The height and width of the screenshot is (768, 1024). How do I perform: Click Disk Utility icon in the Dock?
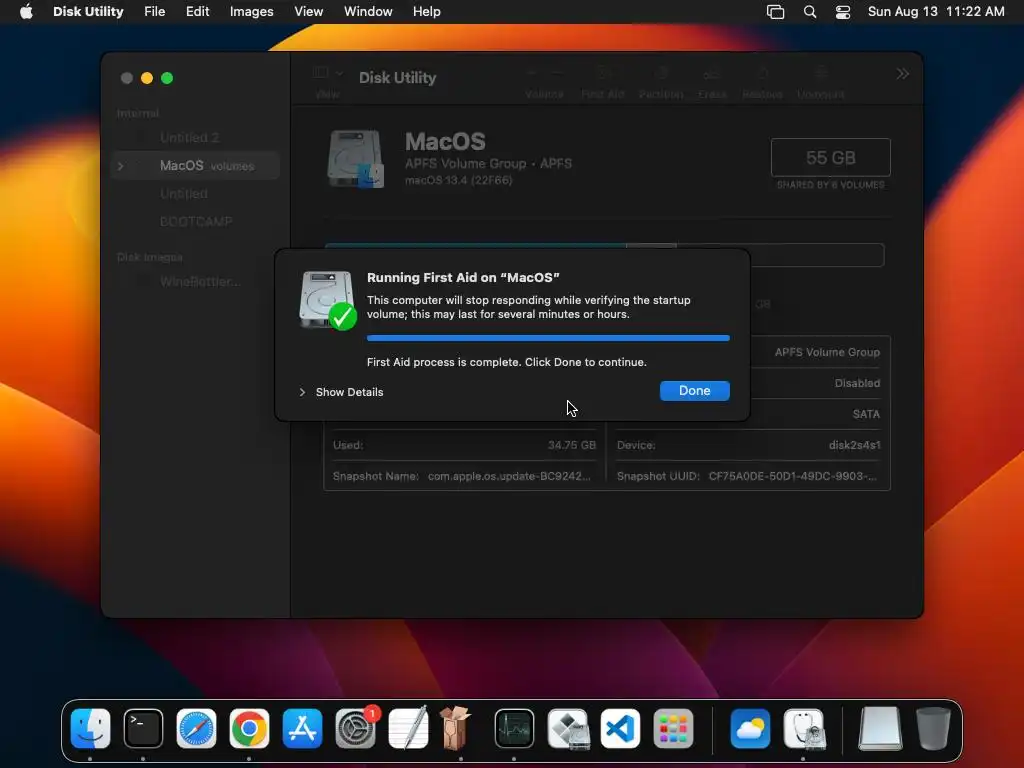point(804,728)
